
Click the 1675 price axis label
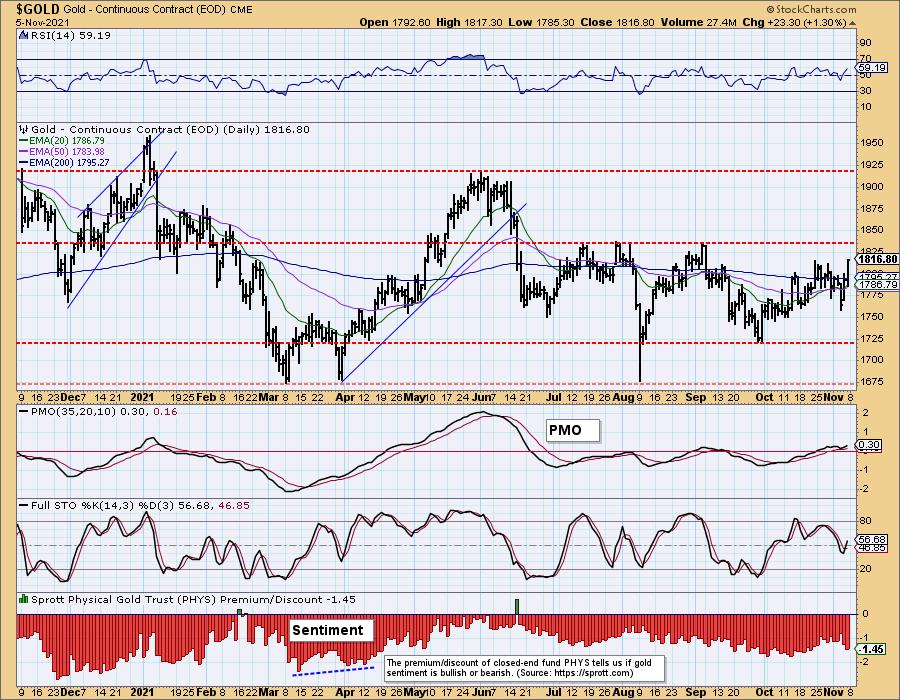871,382
